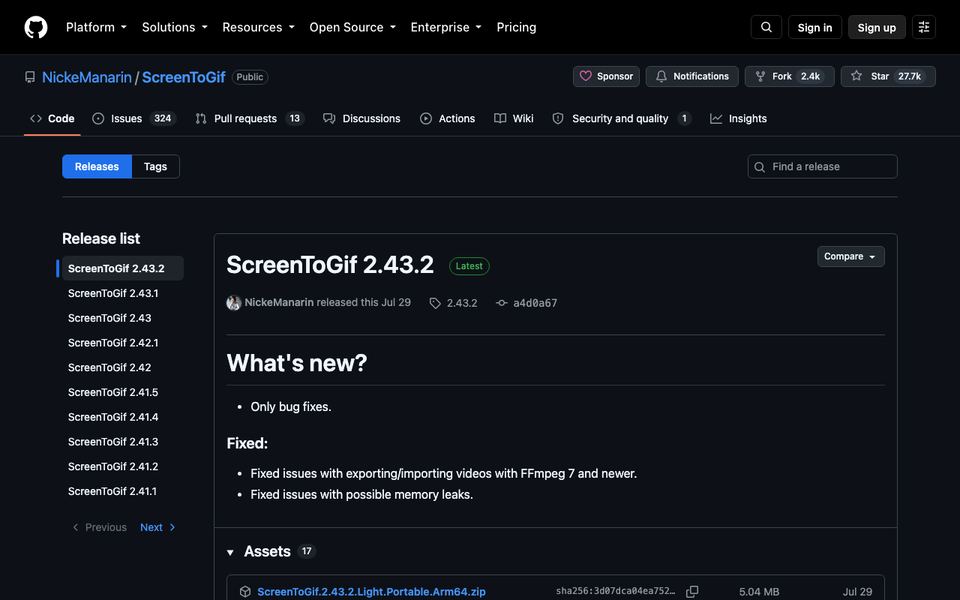
Task: Switch to Tags view
Action: [x=156, y=167]
